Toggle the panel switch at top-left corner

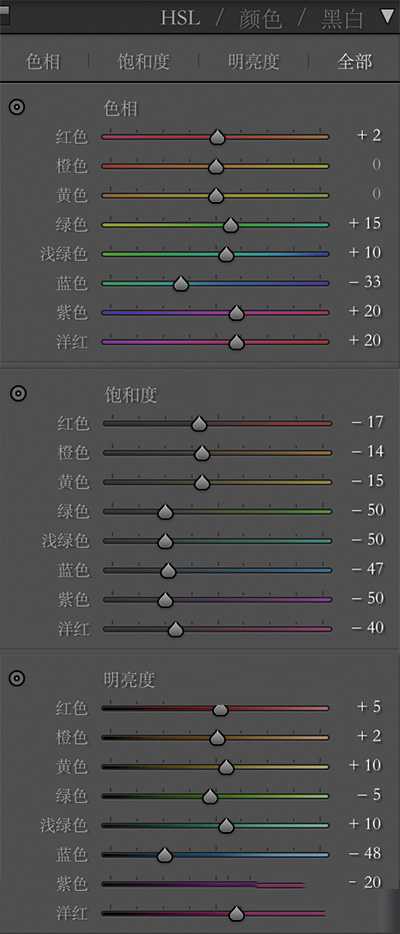pos(5,15)
